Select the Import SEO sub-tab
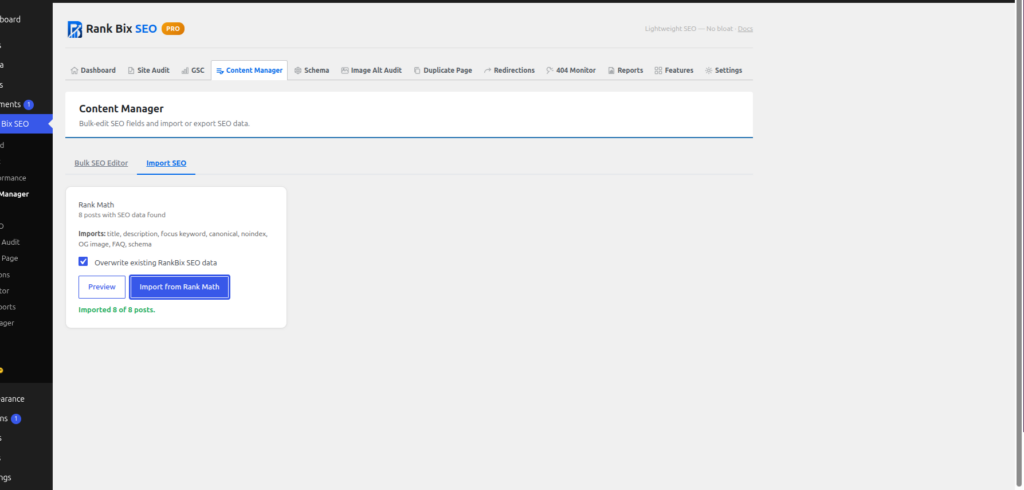 pyautogui.click(x=166, y=163)
